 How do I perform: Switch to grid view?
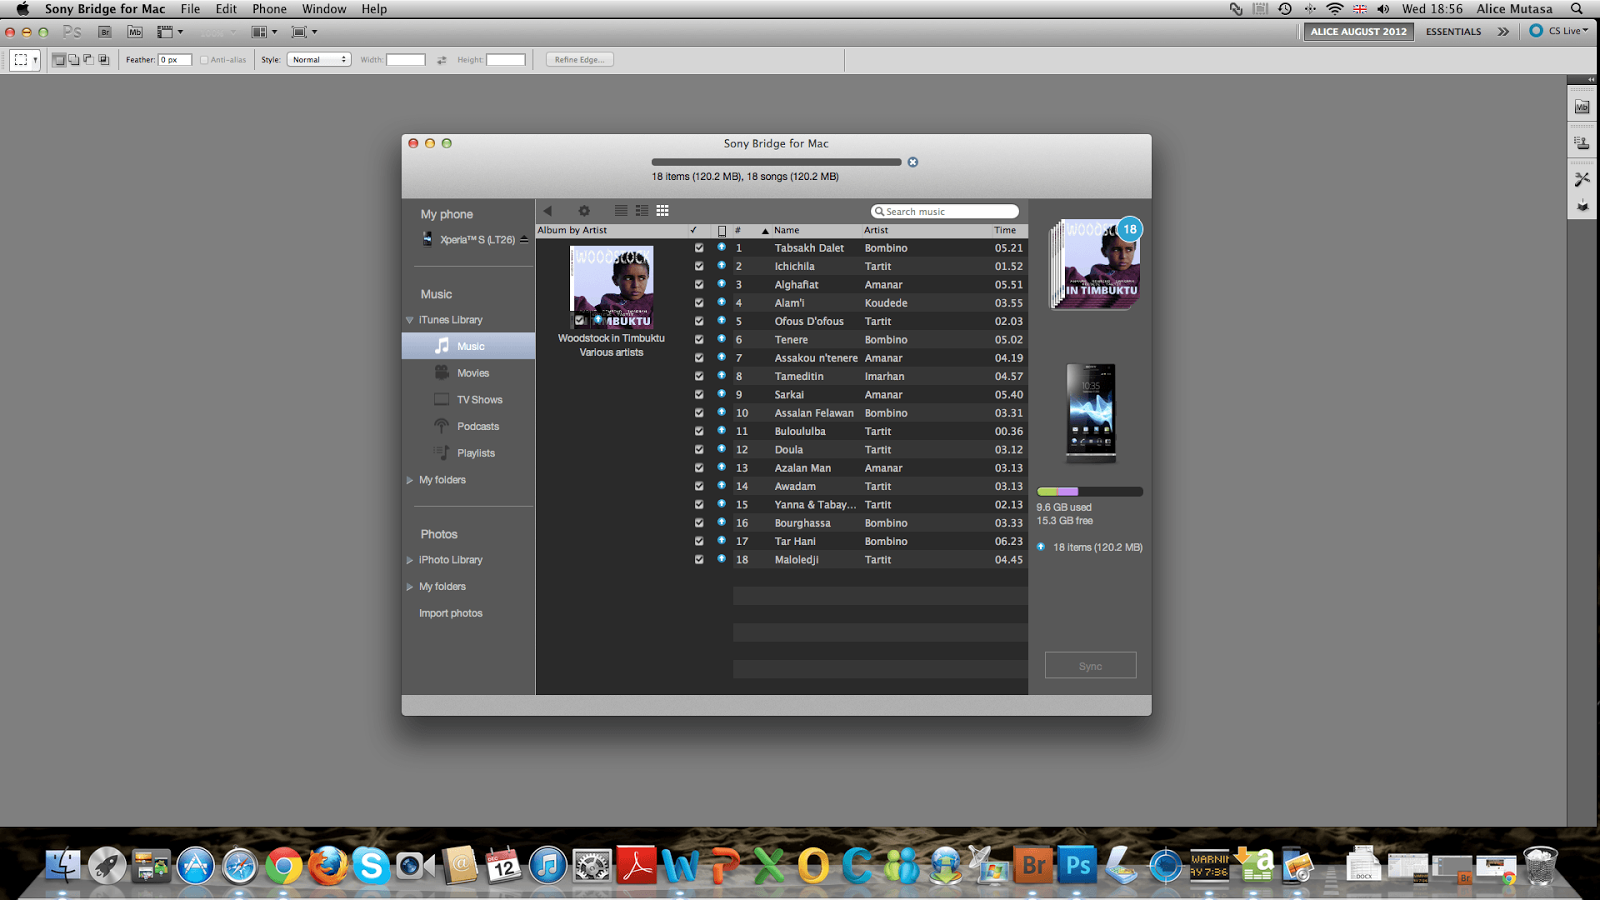click(x=662, y=211)
